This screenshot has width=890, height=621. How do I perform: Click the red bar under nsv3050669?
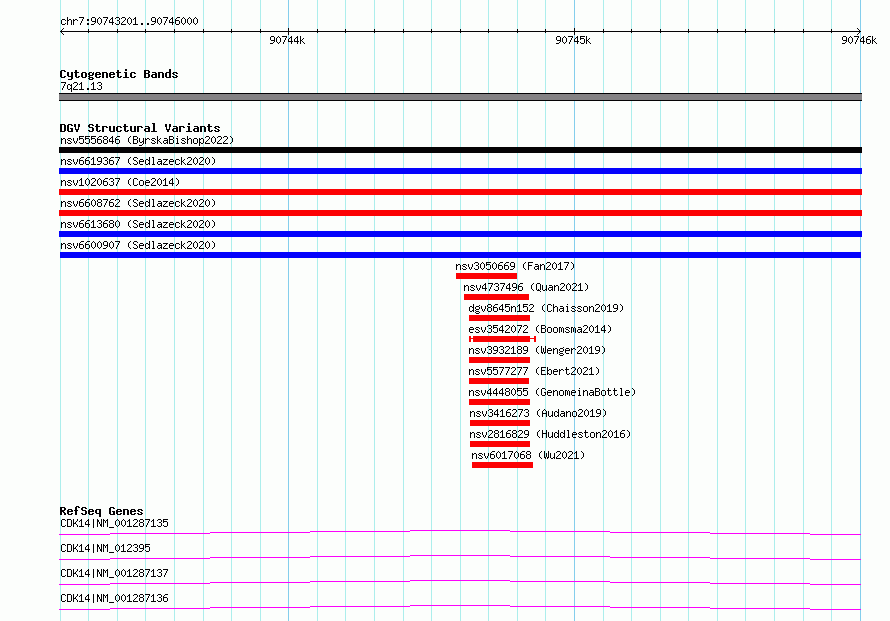[486, 276]
